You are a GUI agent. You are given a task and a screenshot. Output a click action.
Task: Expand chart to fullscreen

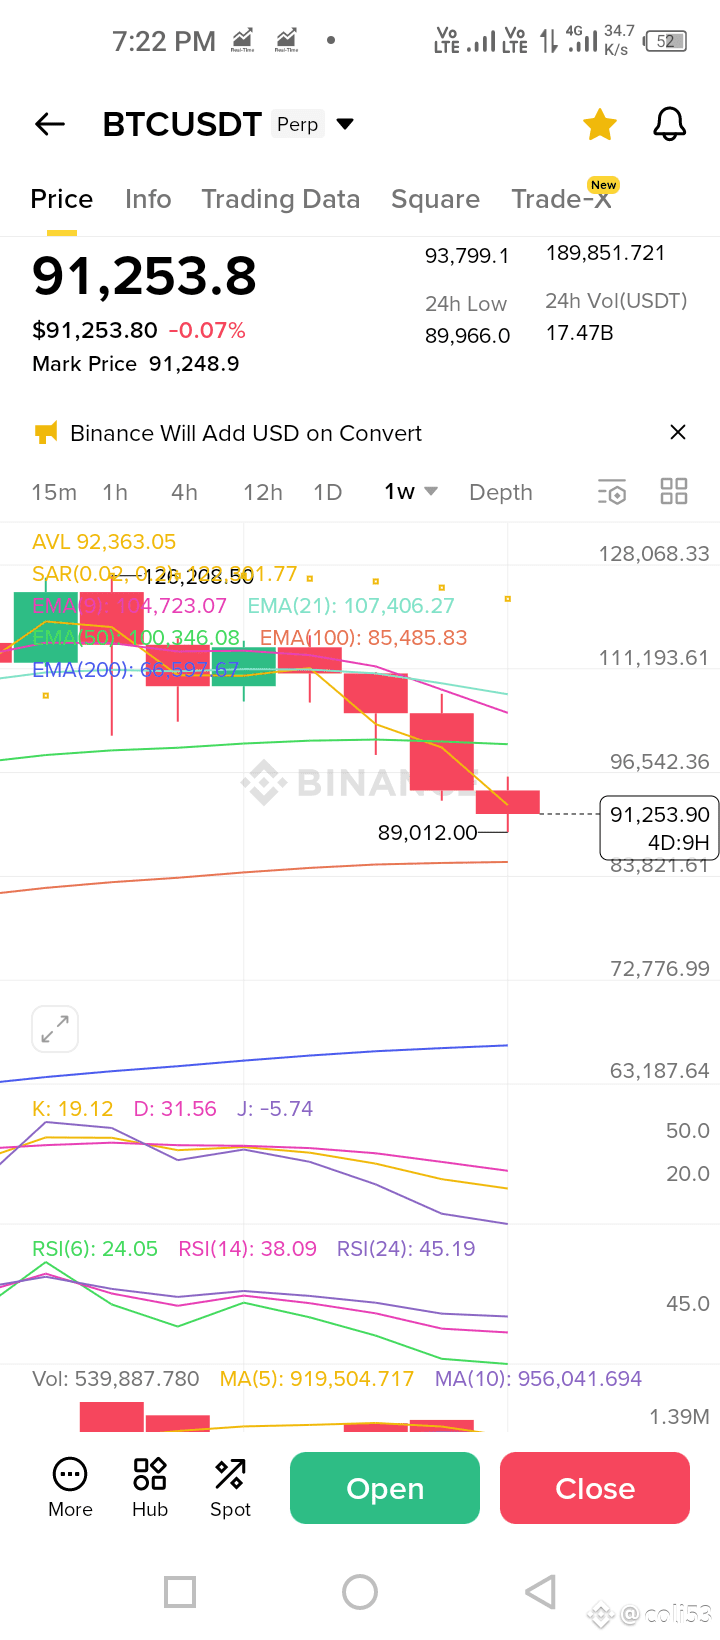[55, 1029]
